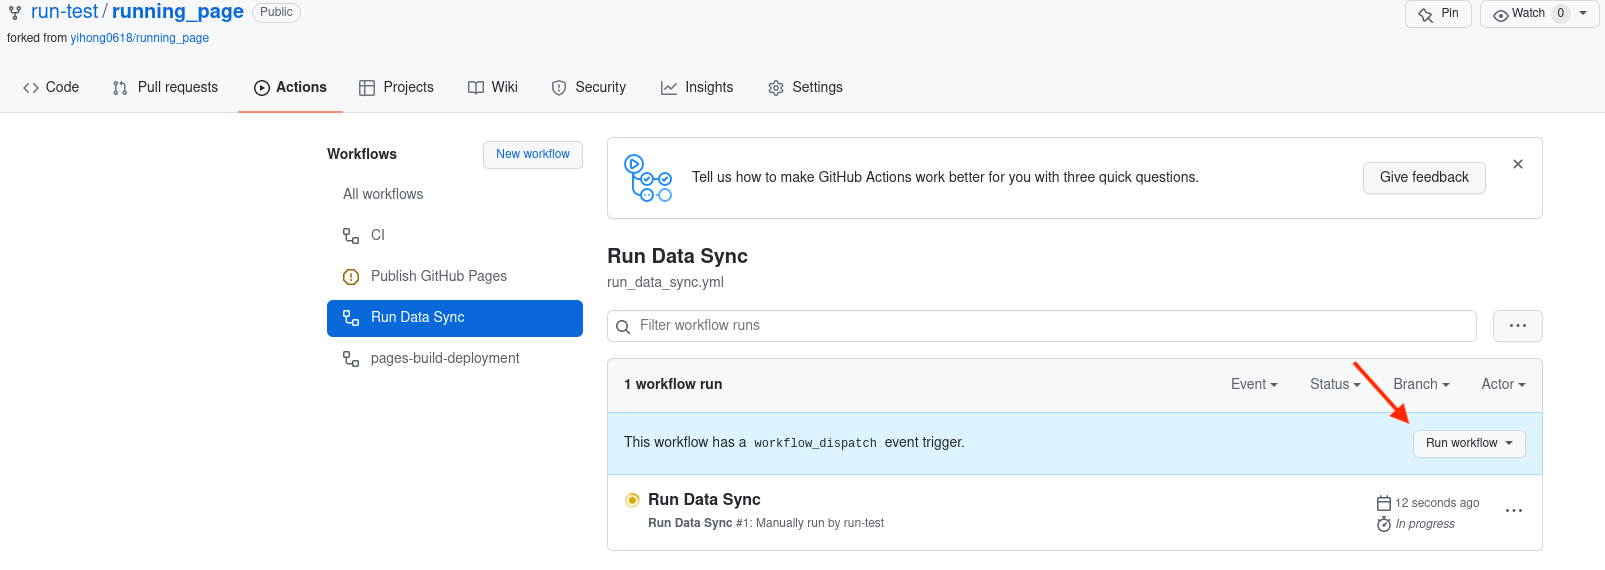
Task: Expand the Status filter dropdown
Action: [x=1334, y=384]
